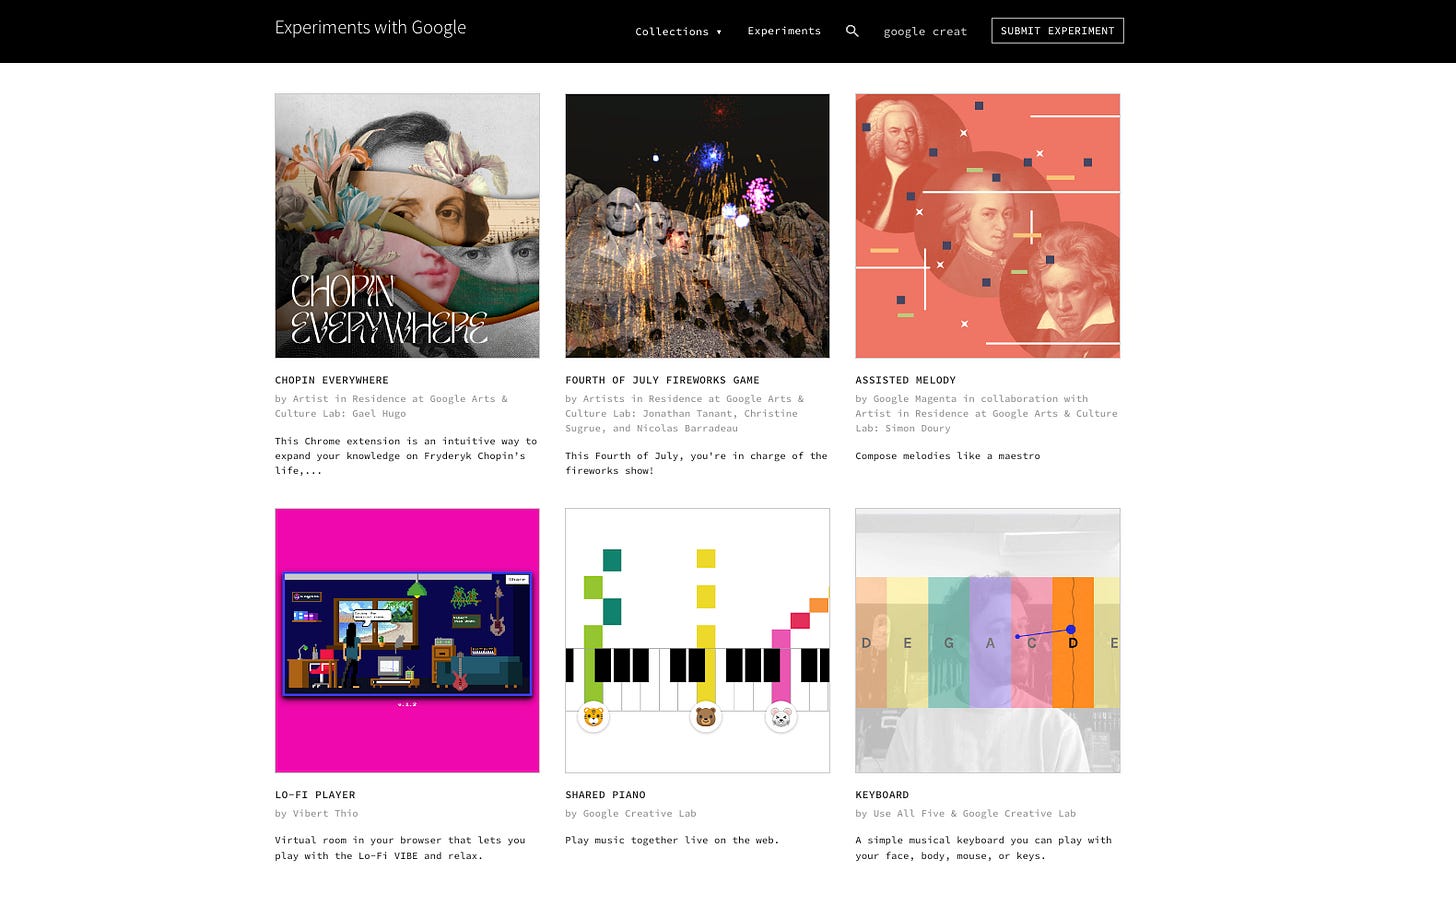The image size is (1456, 909).
Task: Click the KEYBOARD title link
Action: [882, 795]
